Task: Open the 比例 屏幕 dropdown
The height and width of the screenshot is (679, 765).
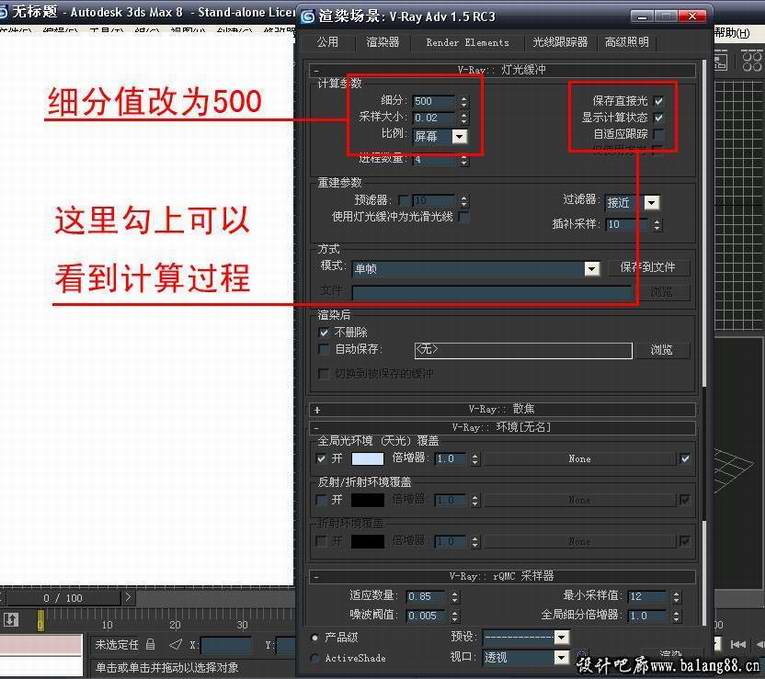Action: (460, 137)
